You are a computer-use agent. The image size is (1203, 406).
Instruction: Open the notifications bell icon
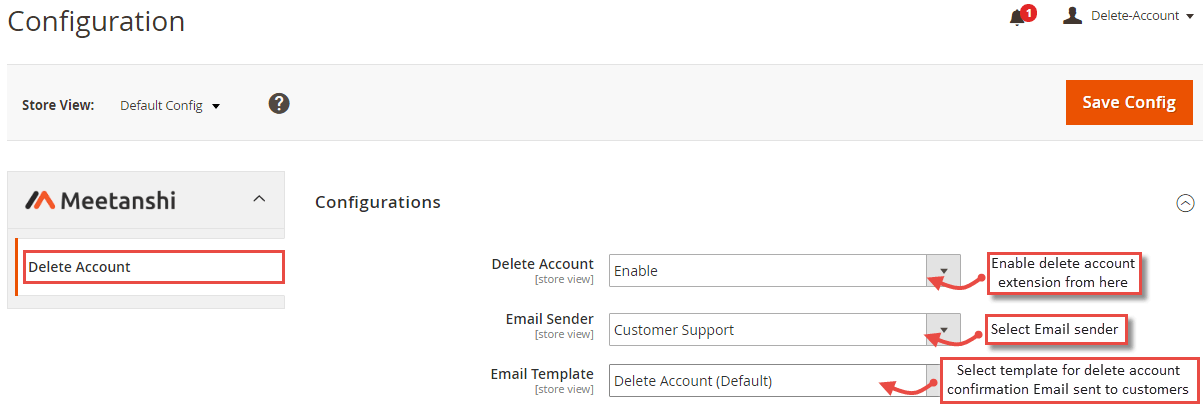(x=1017, y=17)
